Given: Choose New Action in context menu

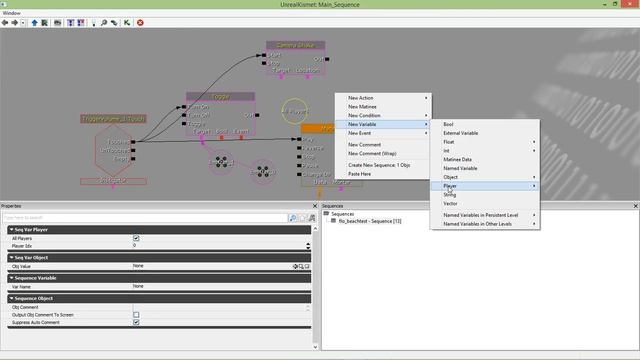Looking at the screenshot, I should point(383,98).
